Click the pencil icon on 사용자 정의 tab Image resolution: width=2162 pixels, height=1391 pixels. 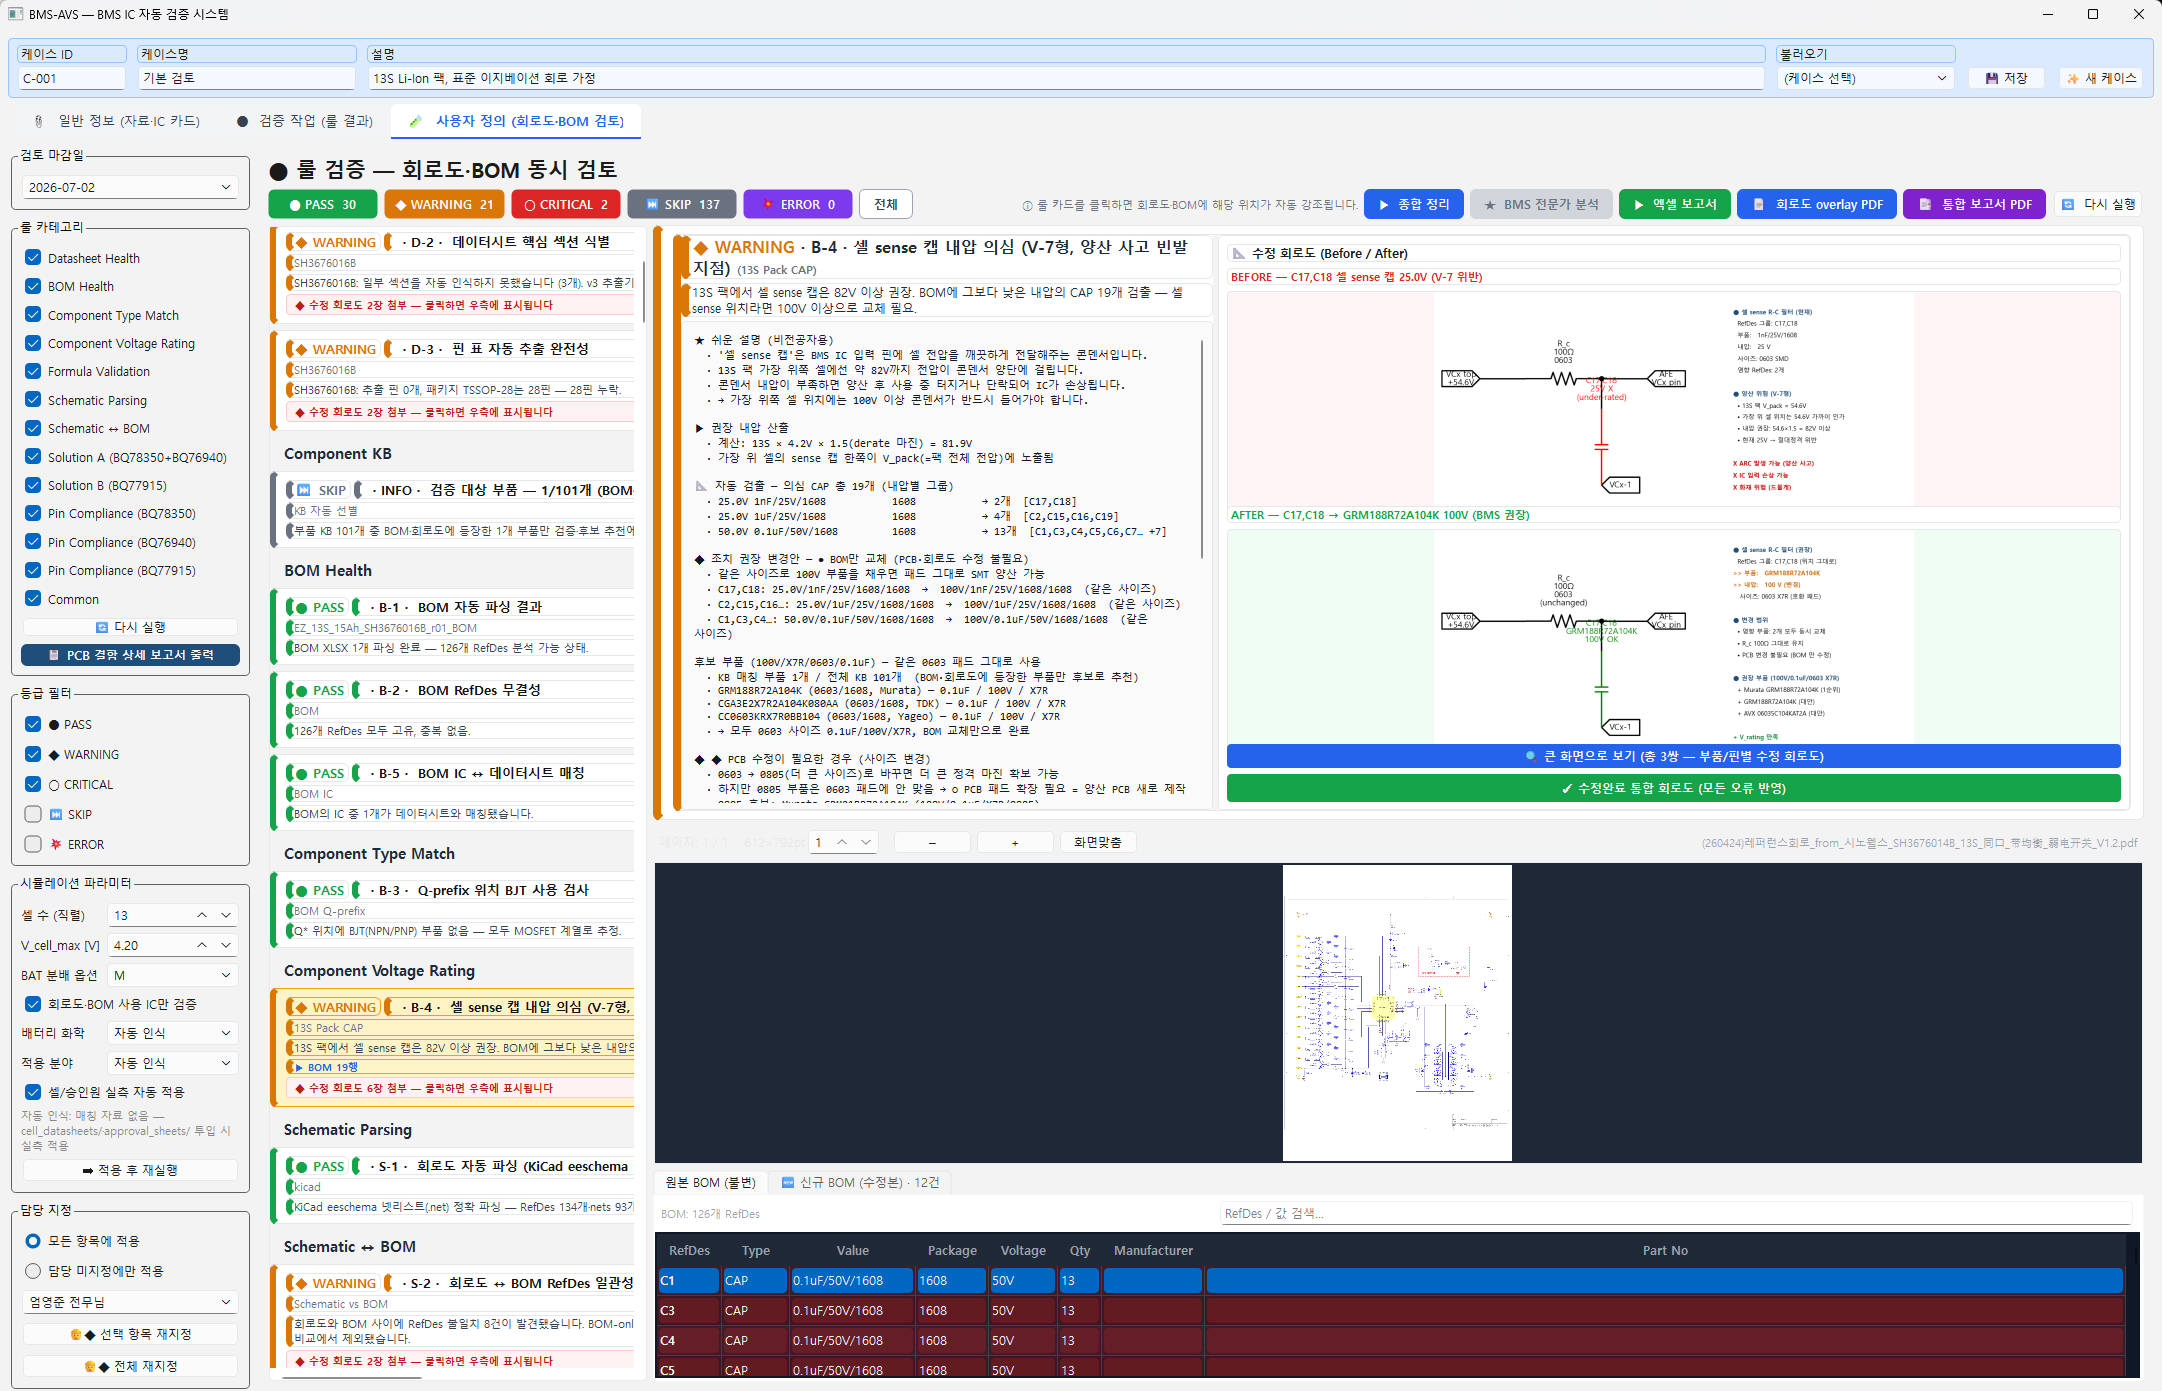tap(416, 121)
